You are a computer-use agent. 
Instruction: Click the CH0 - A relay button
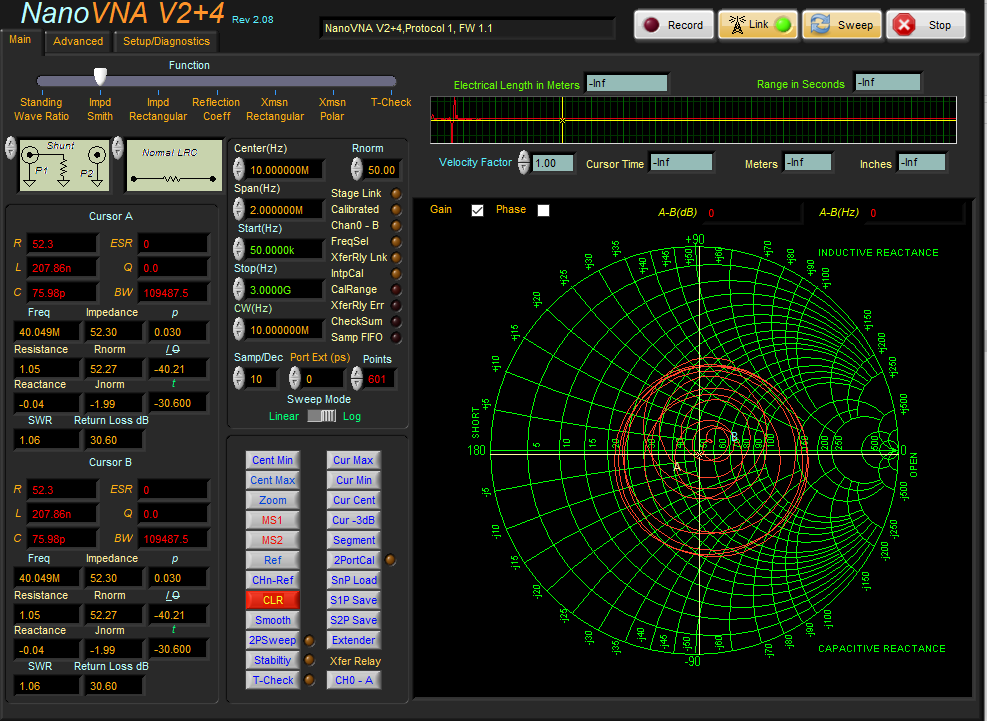(354, 680)
